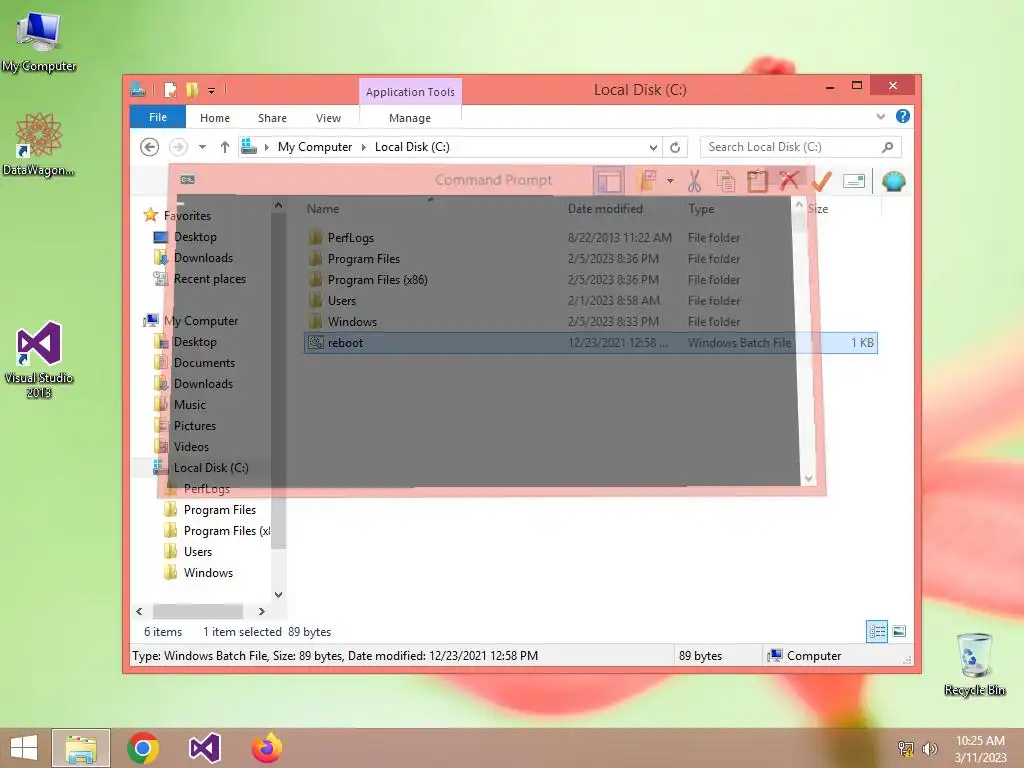
Task: Sort by the Name column header
Action: [323, 209]
